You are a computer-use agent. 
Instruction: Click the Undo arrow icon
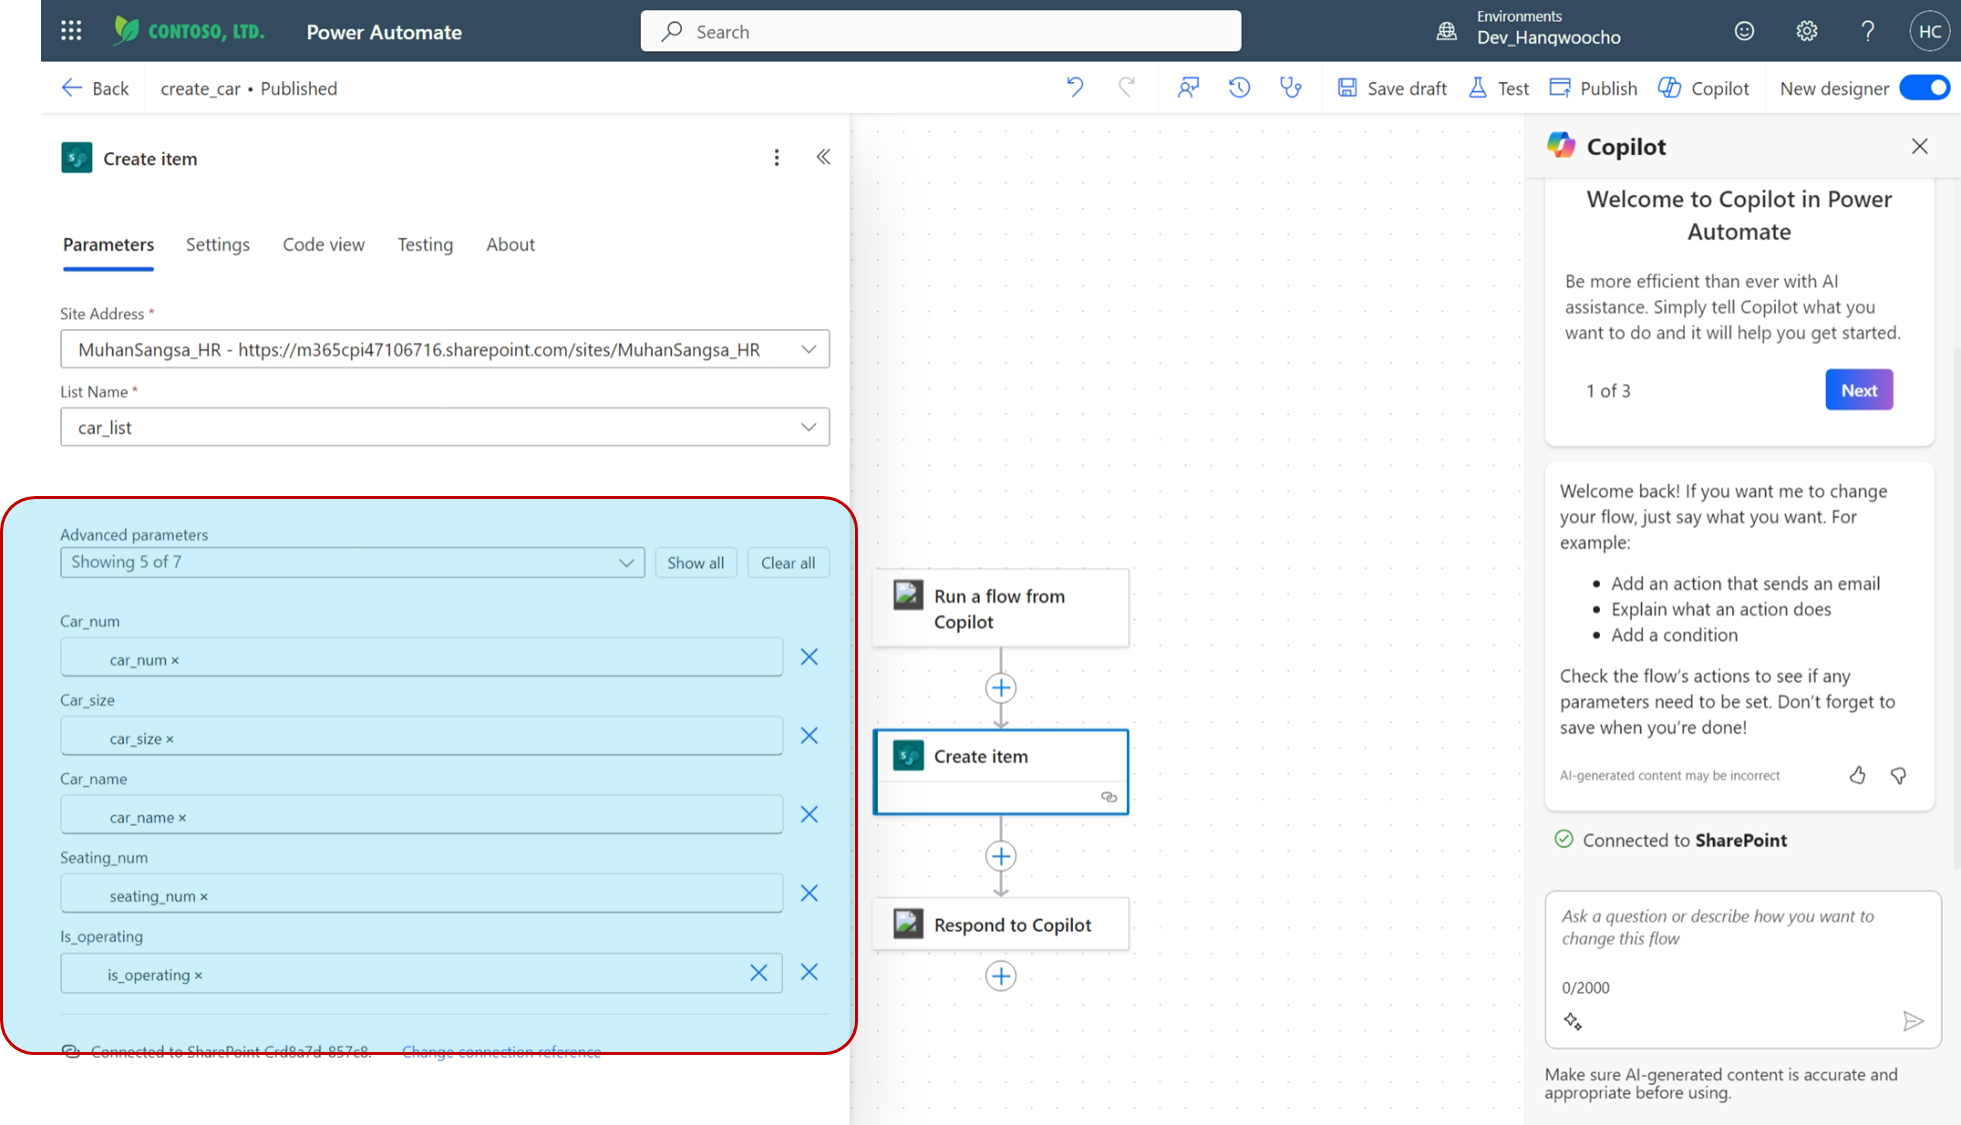pos(1075,88)
